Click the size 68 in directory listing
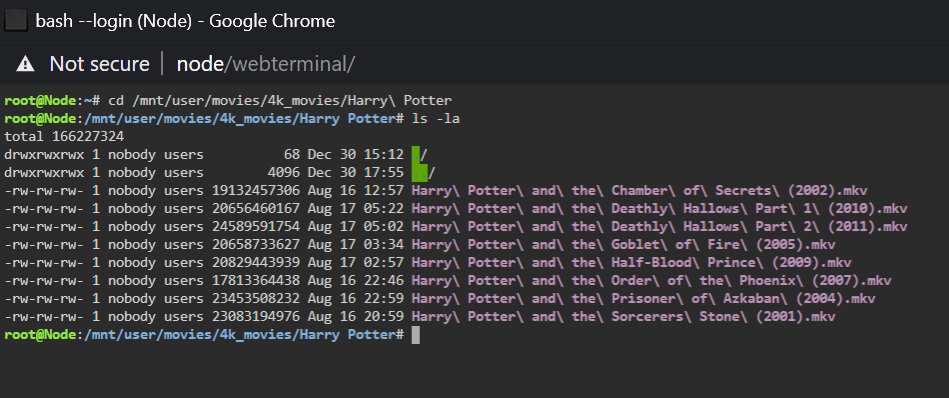 [292, 155]
